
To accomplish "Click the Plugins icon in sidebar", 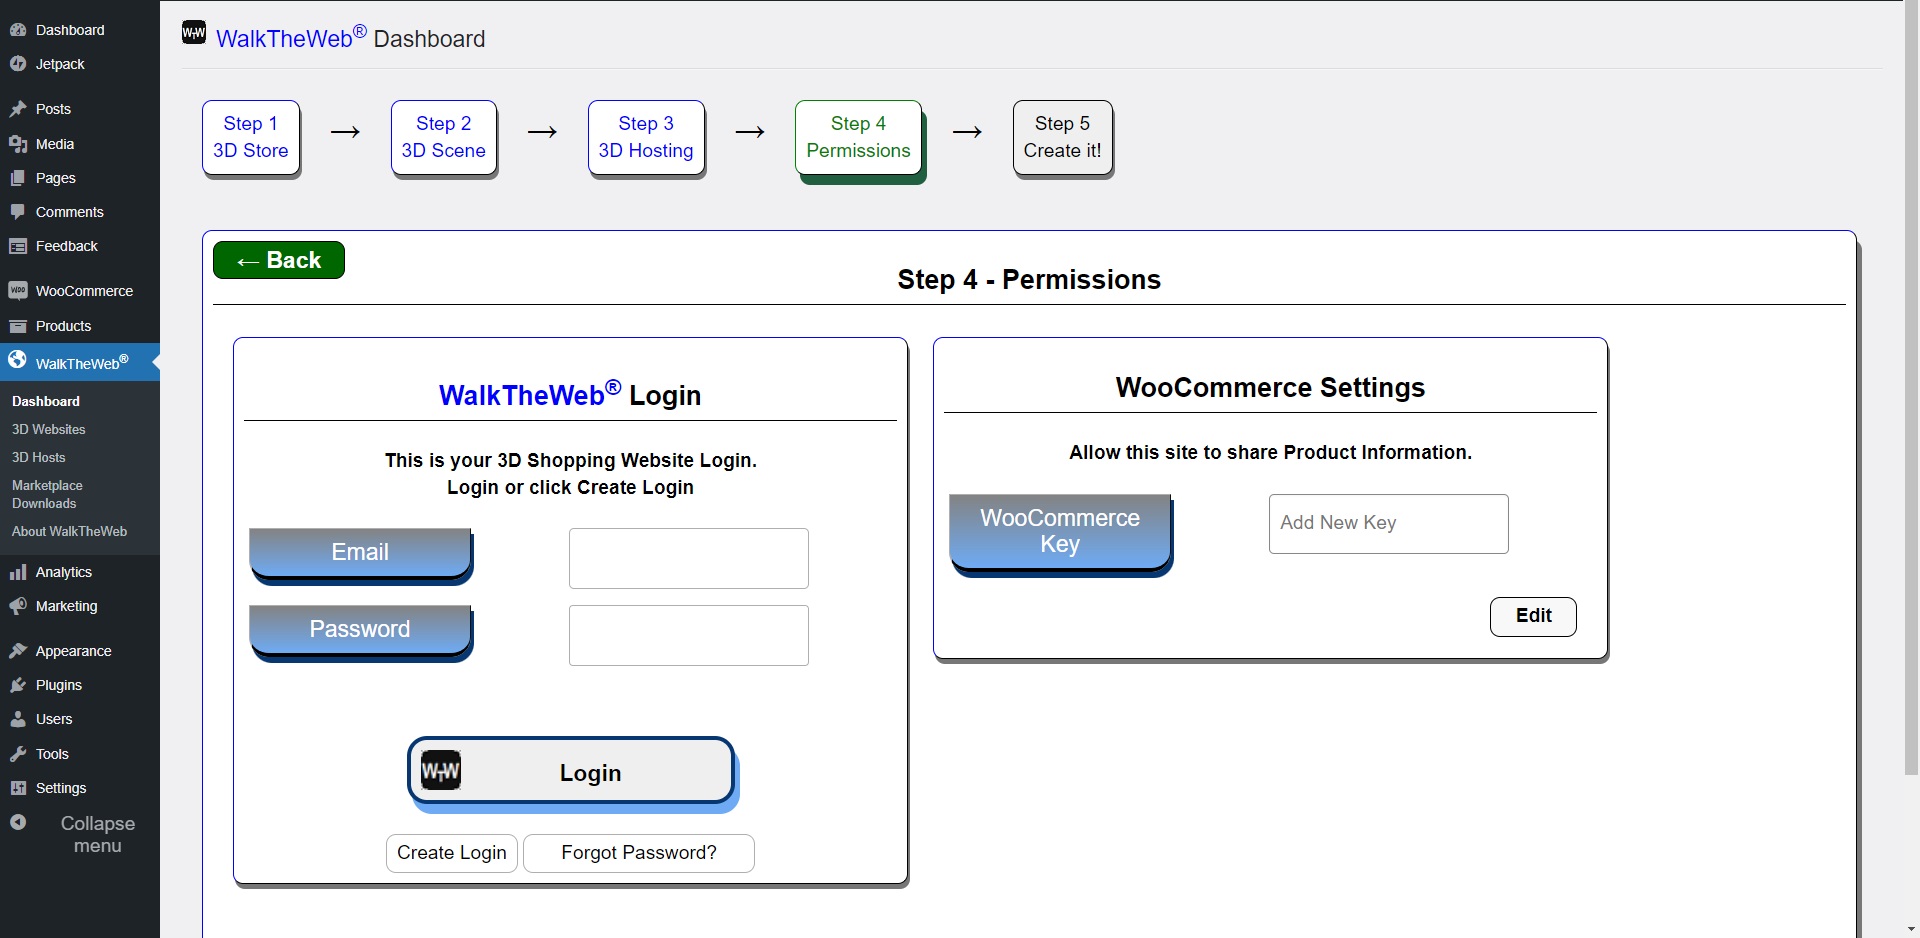I will point(18,685).
